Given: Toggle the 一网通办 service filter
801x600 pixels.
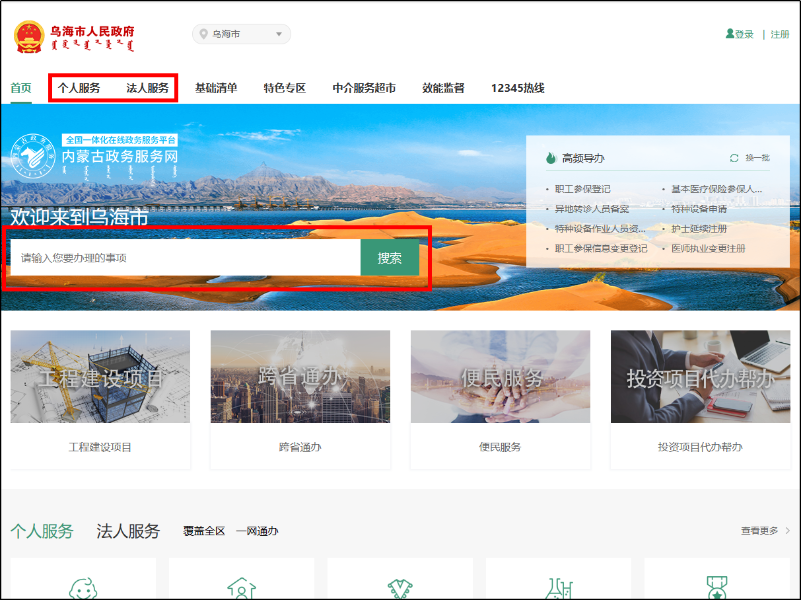Looking at the screenshot, I should coord(259,530).
